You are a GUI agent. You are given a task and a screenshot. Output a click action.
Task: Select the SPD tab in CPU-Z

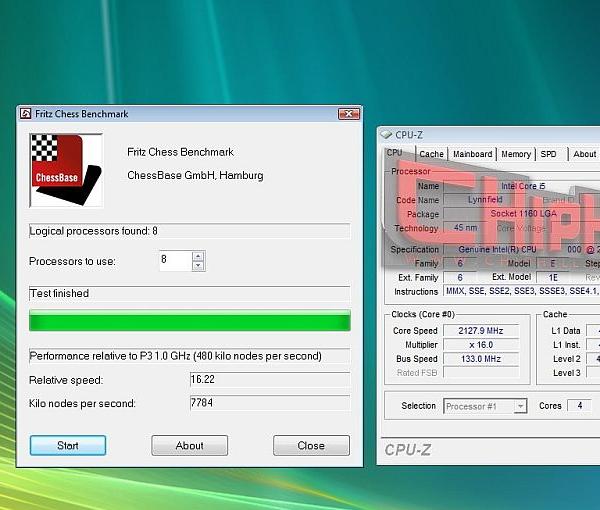click(x=548, y=154)
